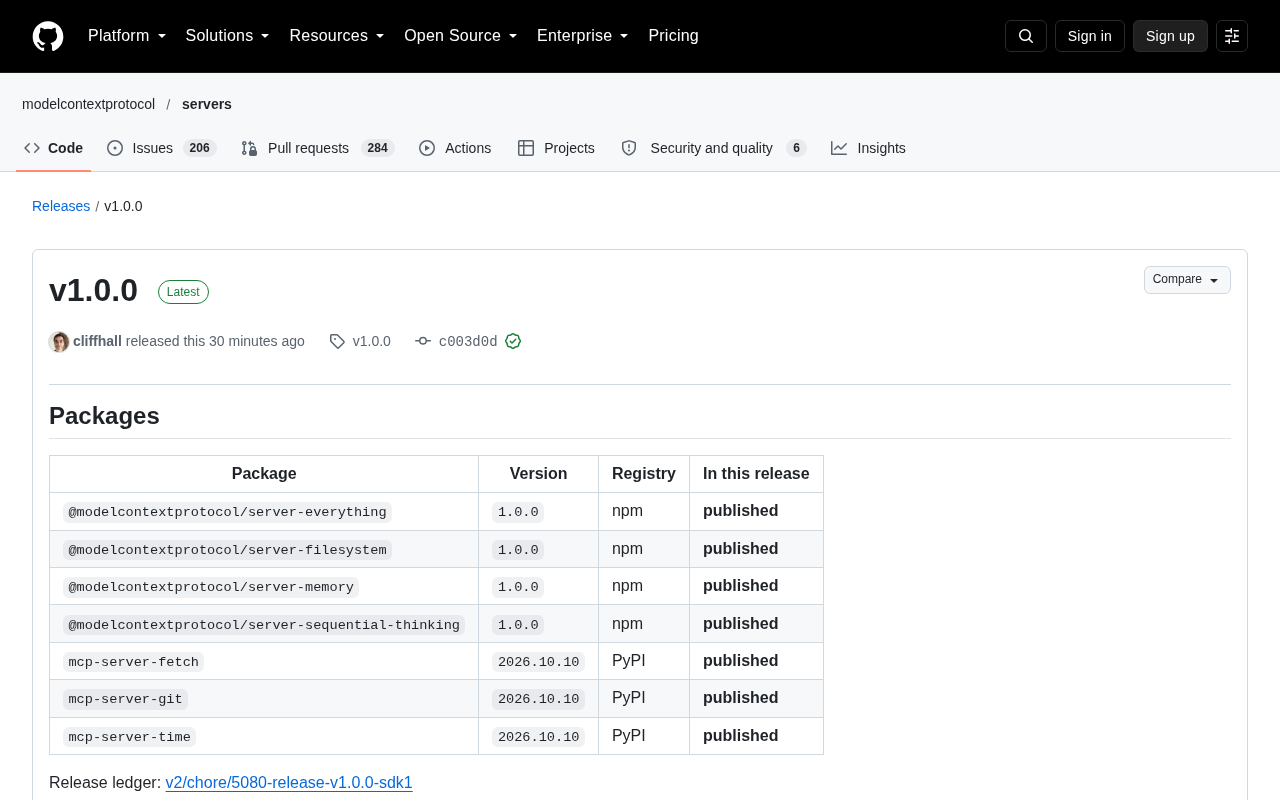Expand the Platform menu
Image resolution: width=1280 pixels, height=800 pixels.
[x=127, y=36]
